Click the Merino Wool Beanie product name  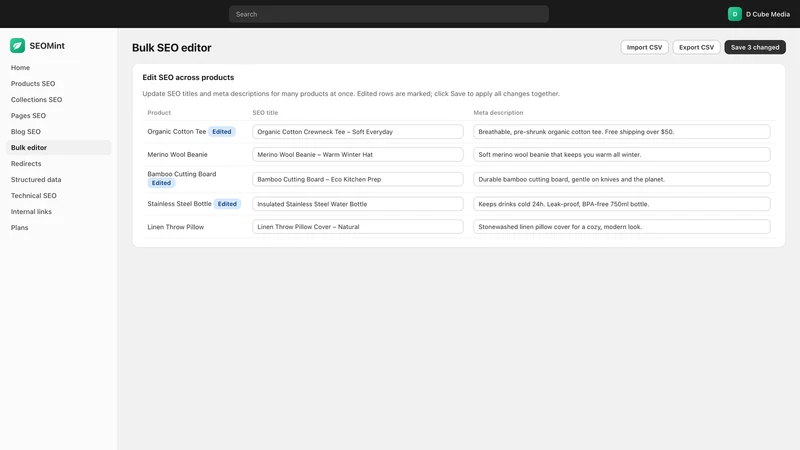pyautogui.click(x=178, y=154)
